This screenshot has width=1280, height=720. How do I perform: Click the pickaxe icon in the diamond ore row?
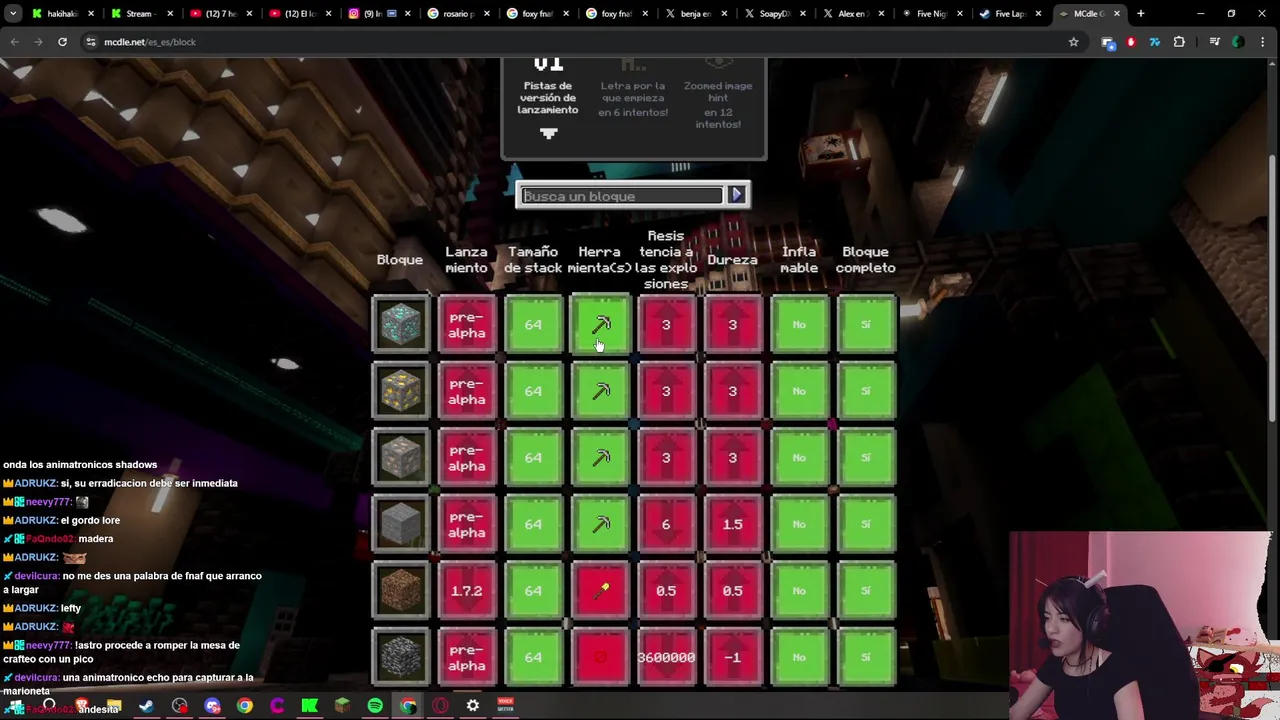tap(600, 324)
